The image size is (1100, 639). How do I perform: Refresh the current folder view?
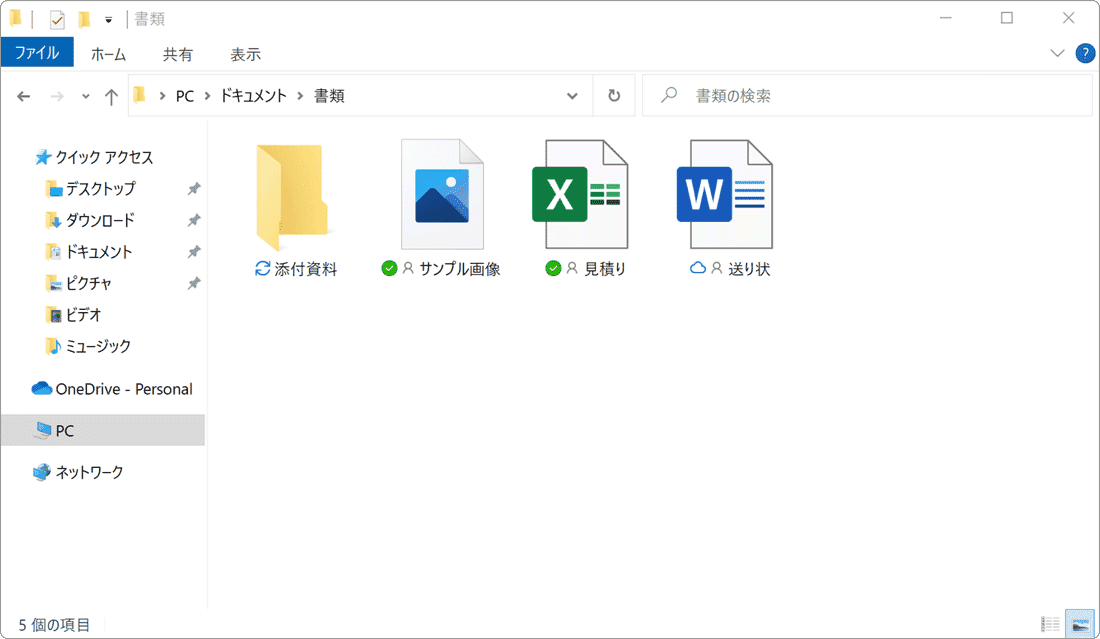point(614,95)
